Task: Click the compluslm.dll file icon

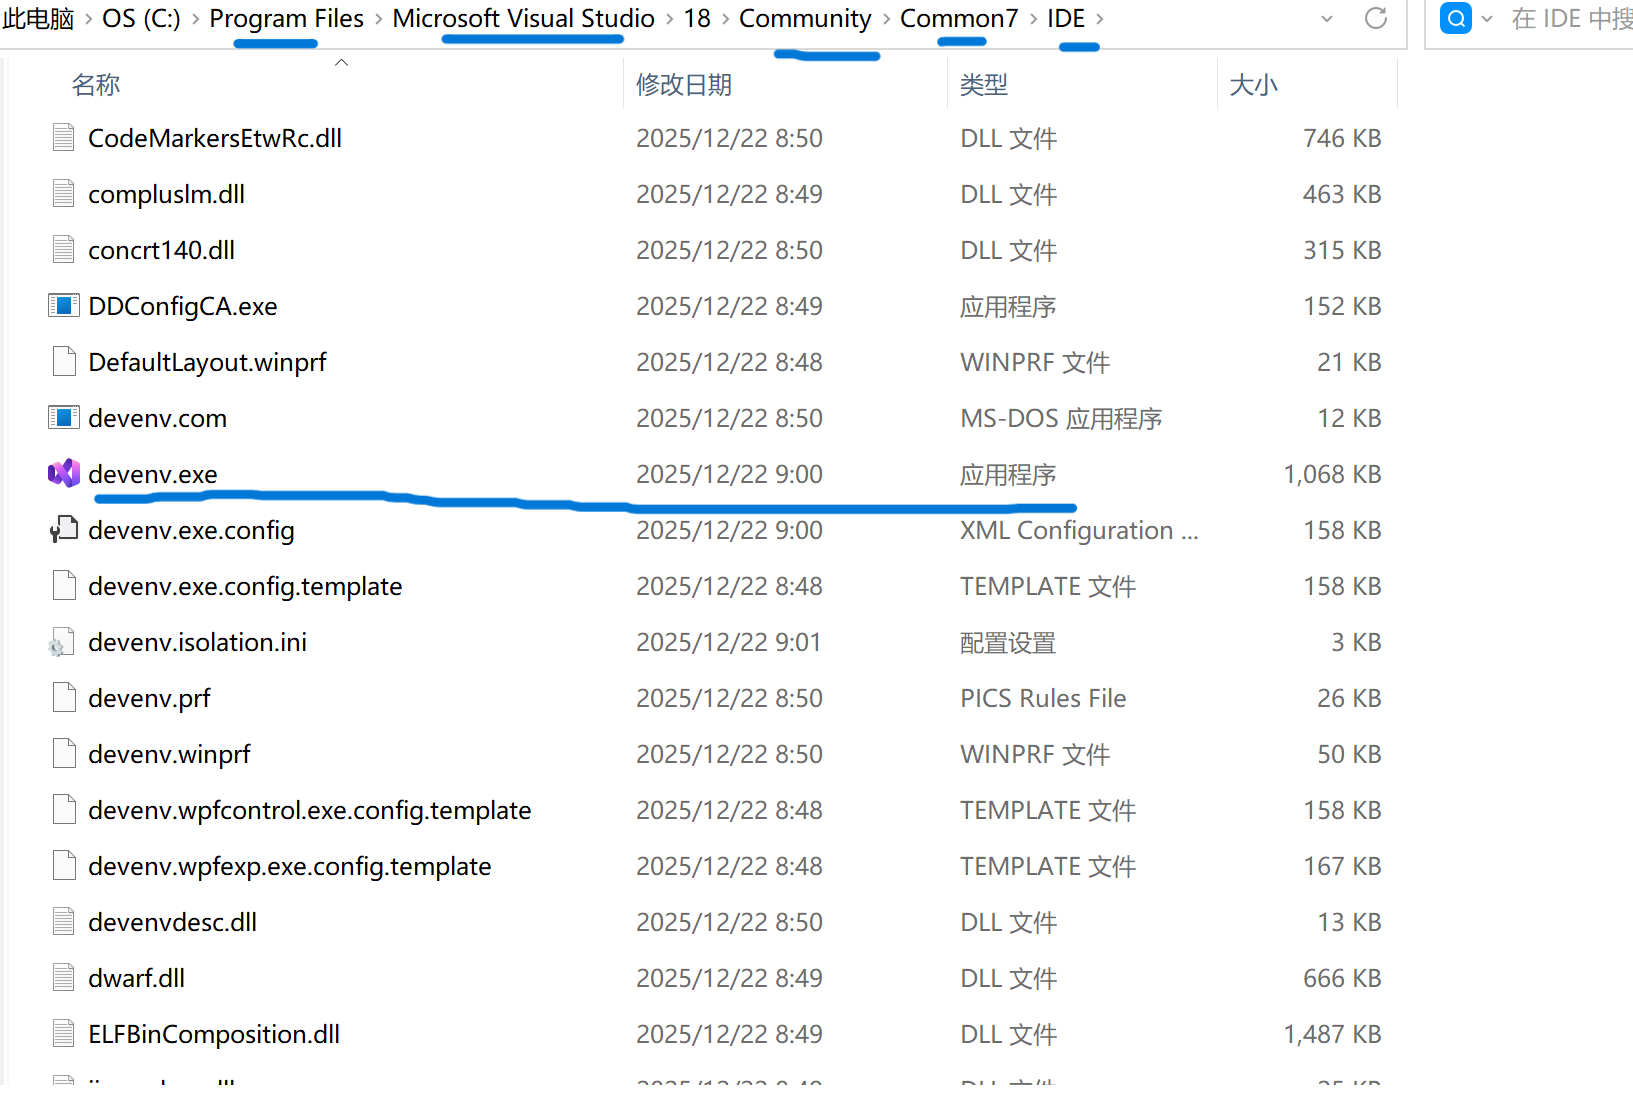Action: tap(64, 194)
